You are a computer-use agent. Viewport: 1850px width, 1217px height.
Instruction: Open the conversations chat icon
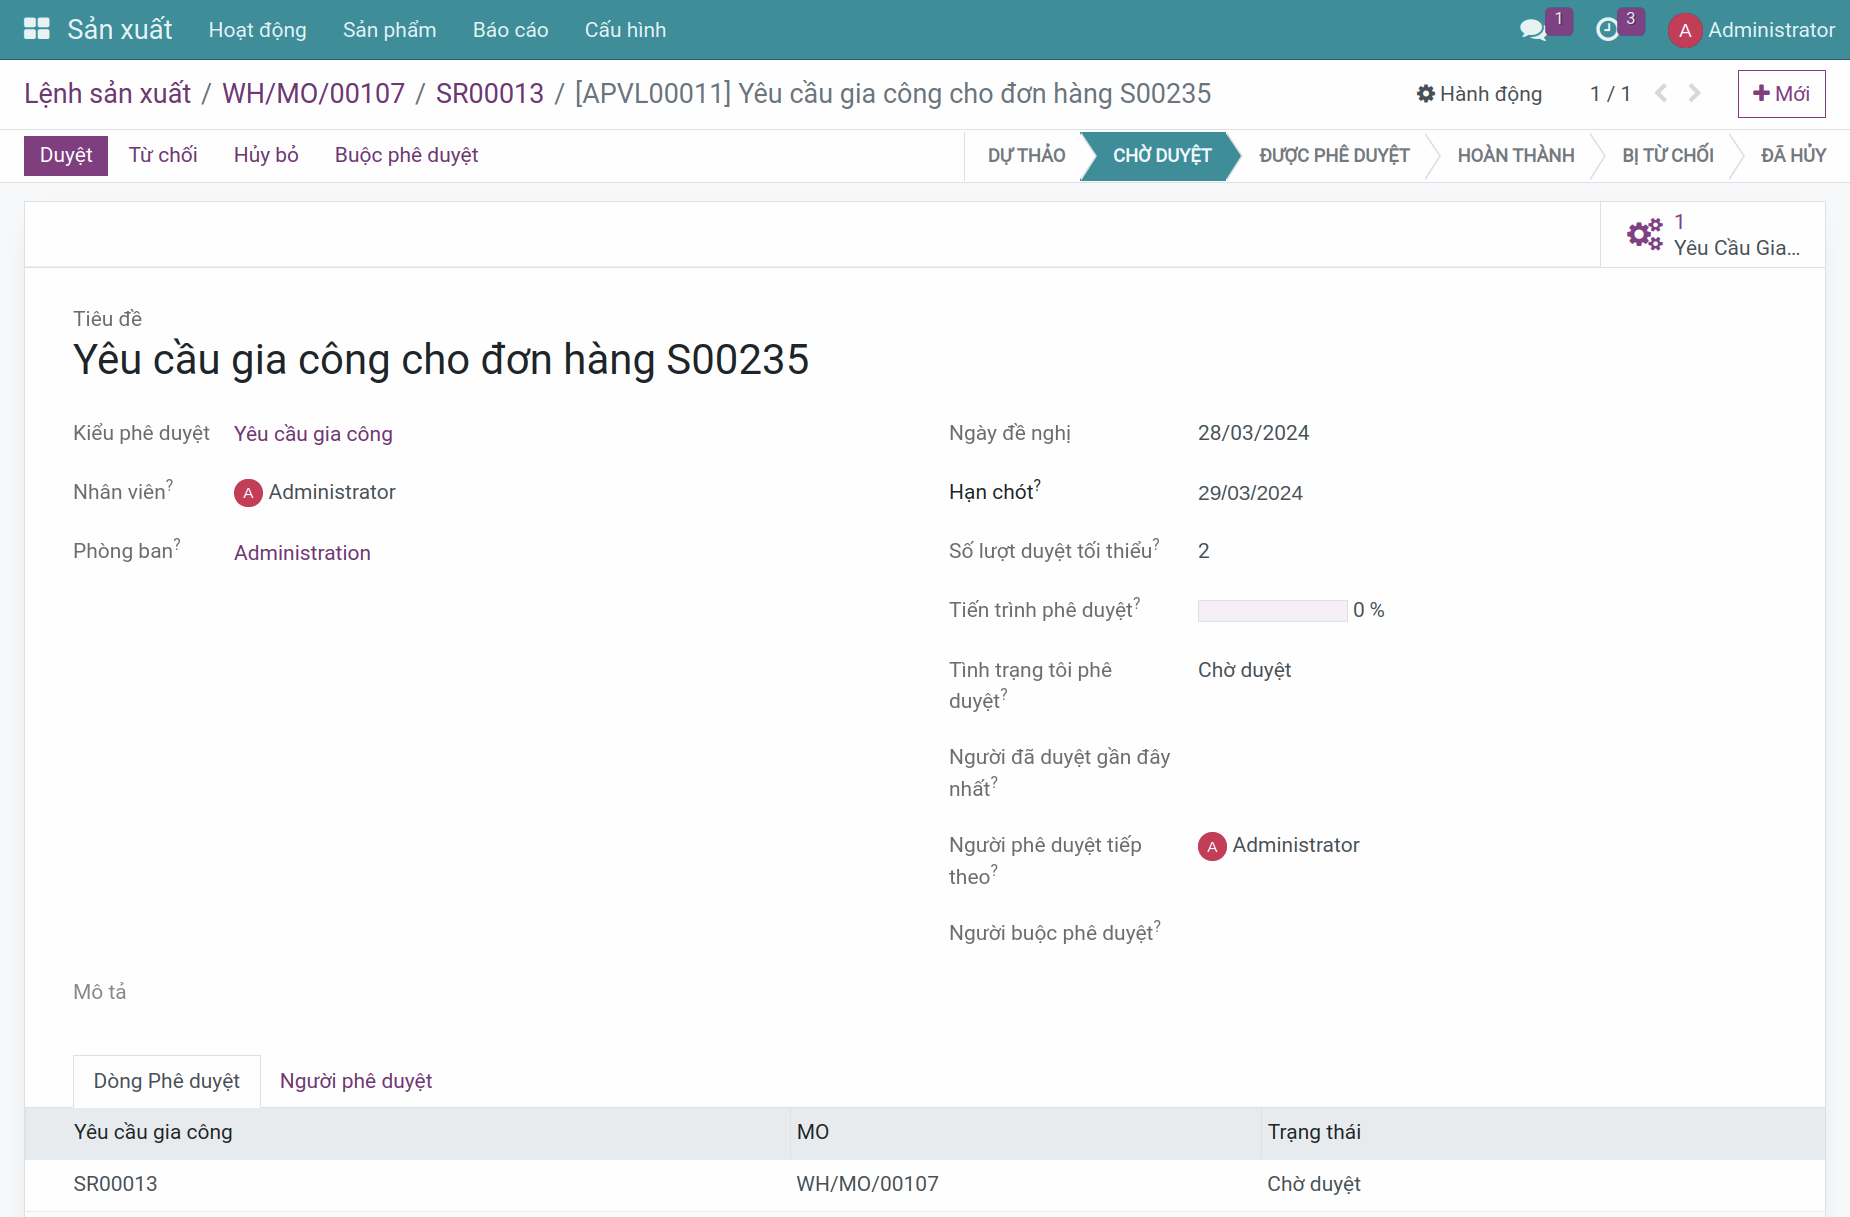1533,30
